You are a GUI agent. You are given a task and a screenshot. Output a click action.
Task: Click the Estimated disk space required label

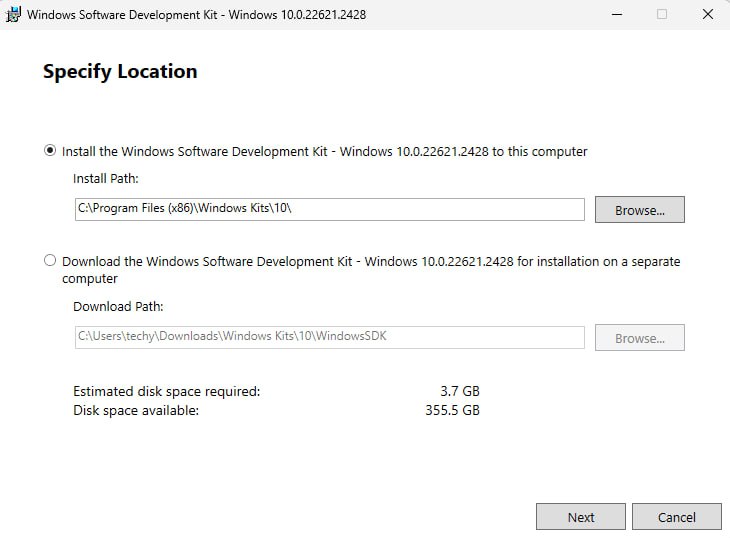(166, 391)
